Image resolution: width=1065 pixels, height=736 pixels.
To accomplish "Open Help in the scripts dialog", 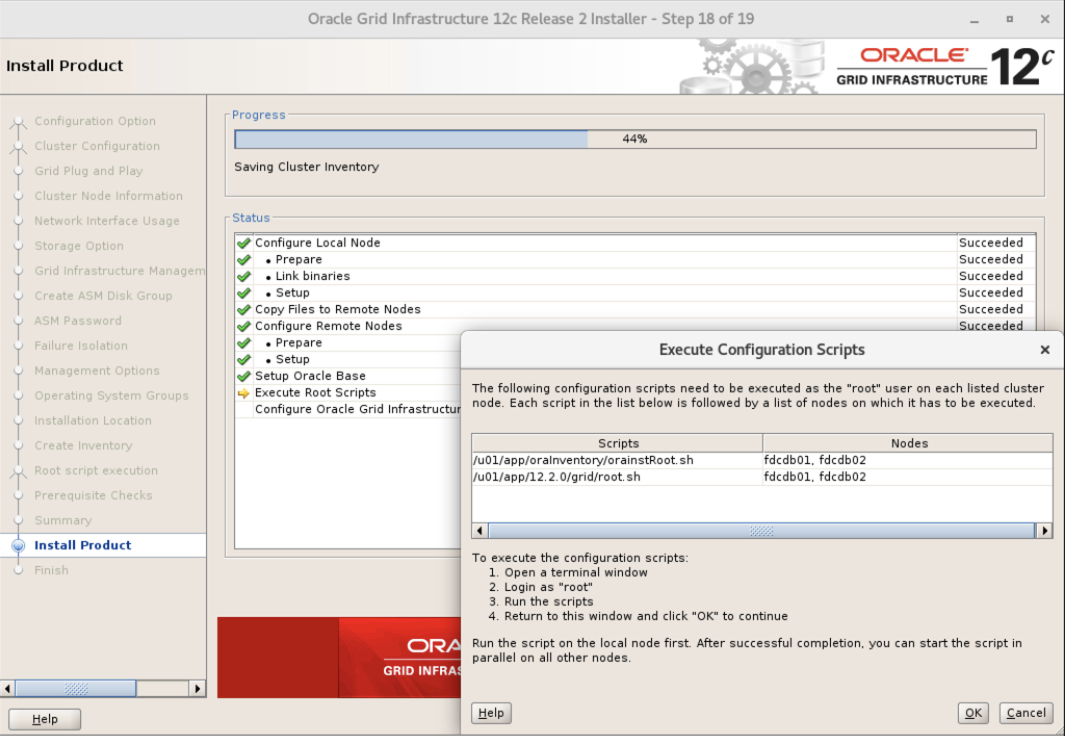I will (x=491, y=713).
